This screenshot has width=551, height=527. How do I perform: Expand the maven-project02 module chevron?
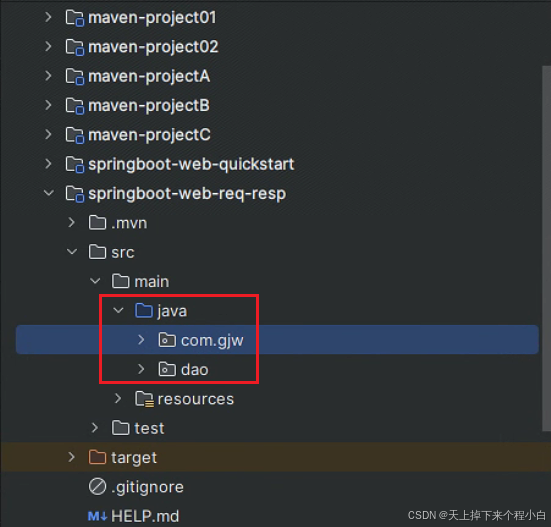pos(48,47)
